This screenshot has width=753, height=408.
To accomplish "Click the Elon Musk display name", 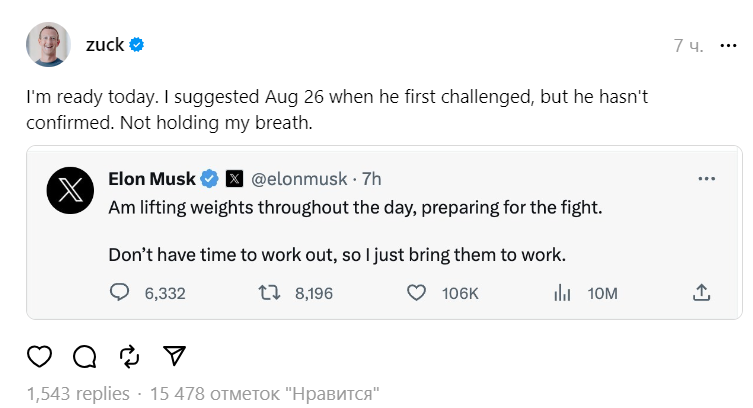I will click(x=153, y=179).
